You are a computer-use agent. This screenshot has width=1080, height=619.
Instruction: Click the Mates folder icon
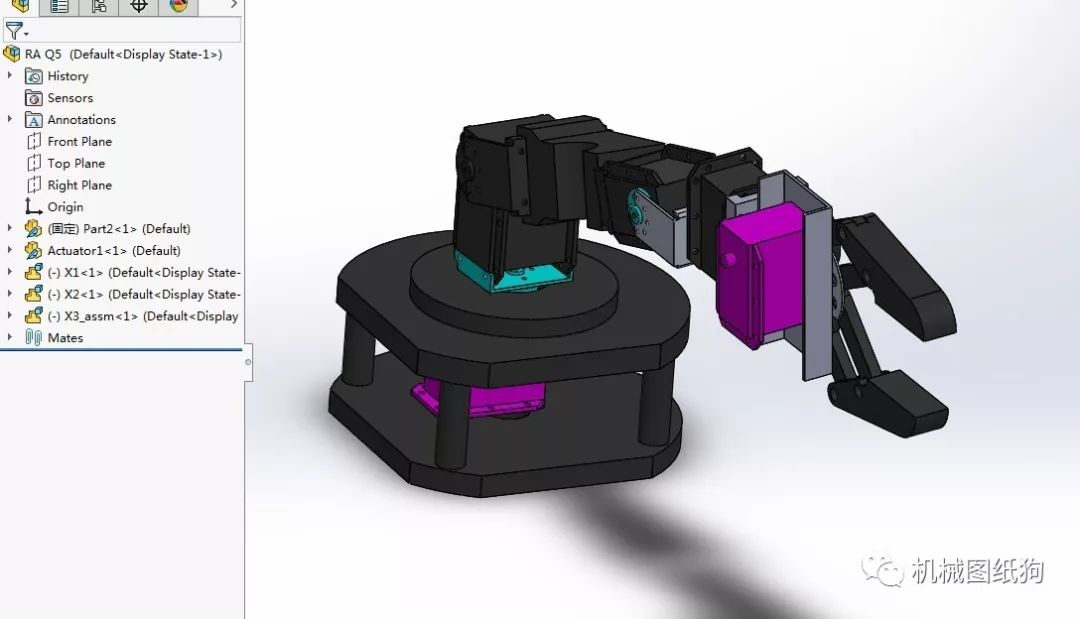(x=33, y=337)
